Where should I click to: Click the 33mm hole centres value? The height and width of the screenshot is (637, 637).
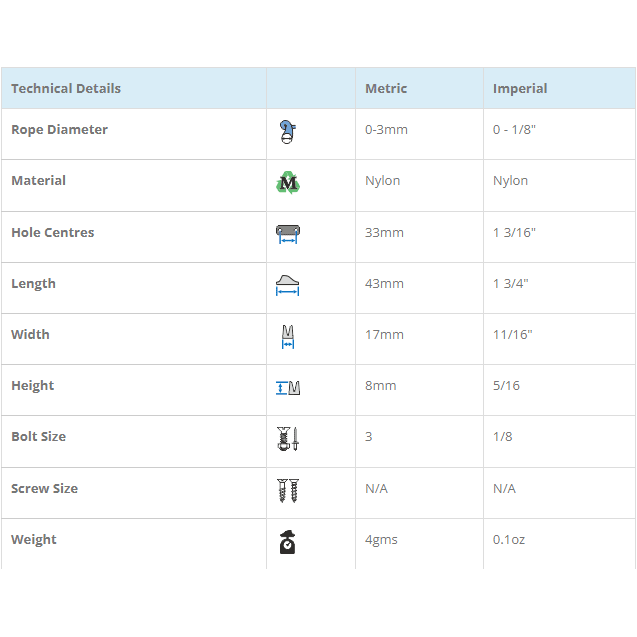tap(384, 233)
